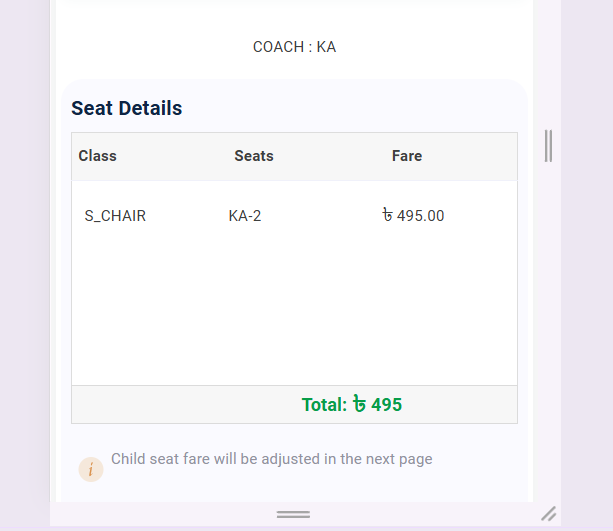Click the resize grip in bottom corner

click(x=548, y=513)
